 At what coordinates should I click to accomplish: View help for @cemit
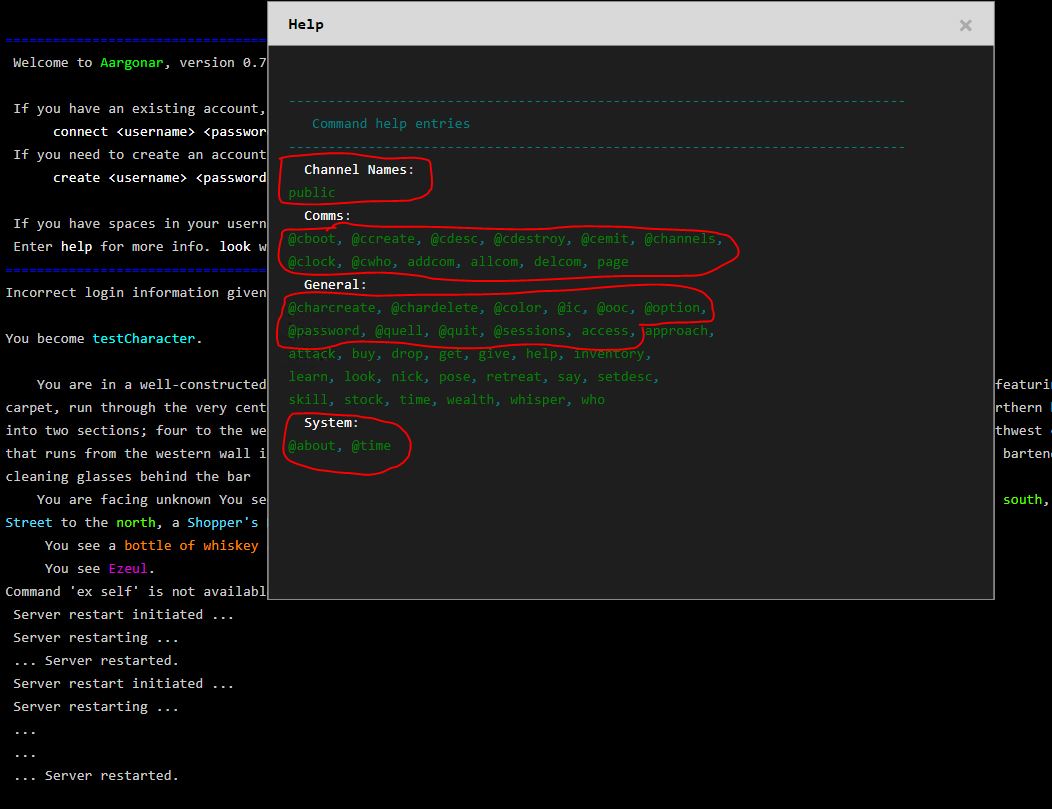tap(604, 239)
